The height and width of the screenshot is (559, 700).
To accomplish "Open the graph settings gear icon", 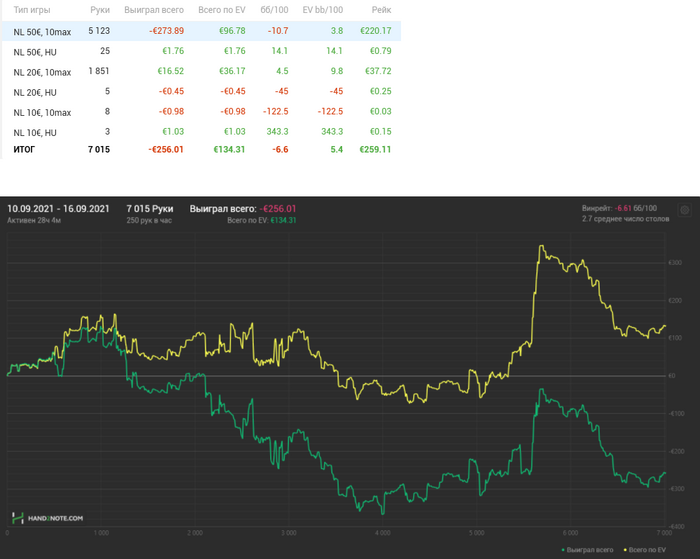I will tap(684, 210).
